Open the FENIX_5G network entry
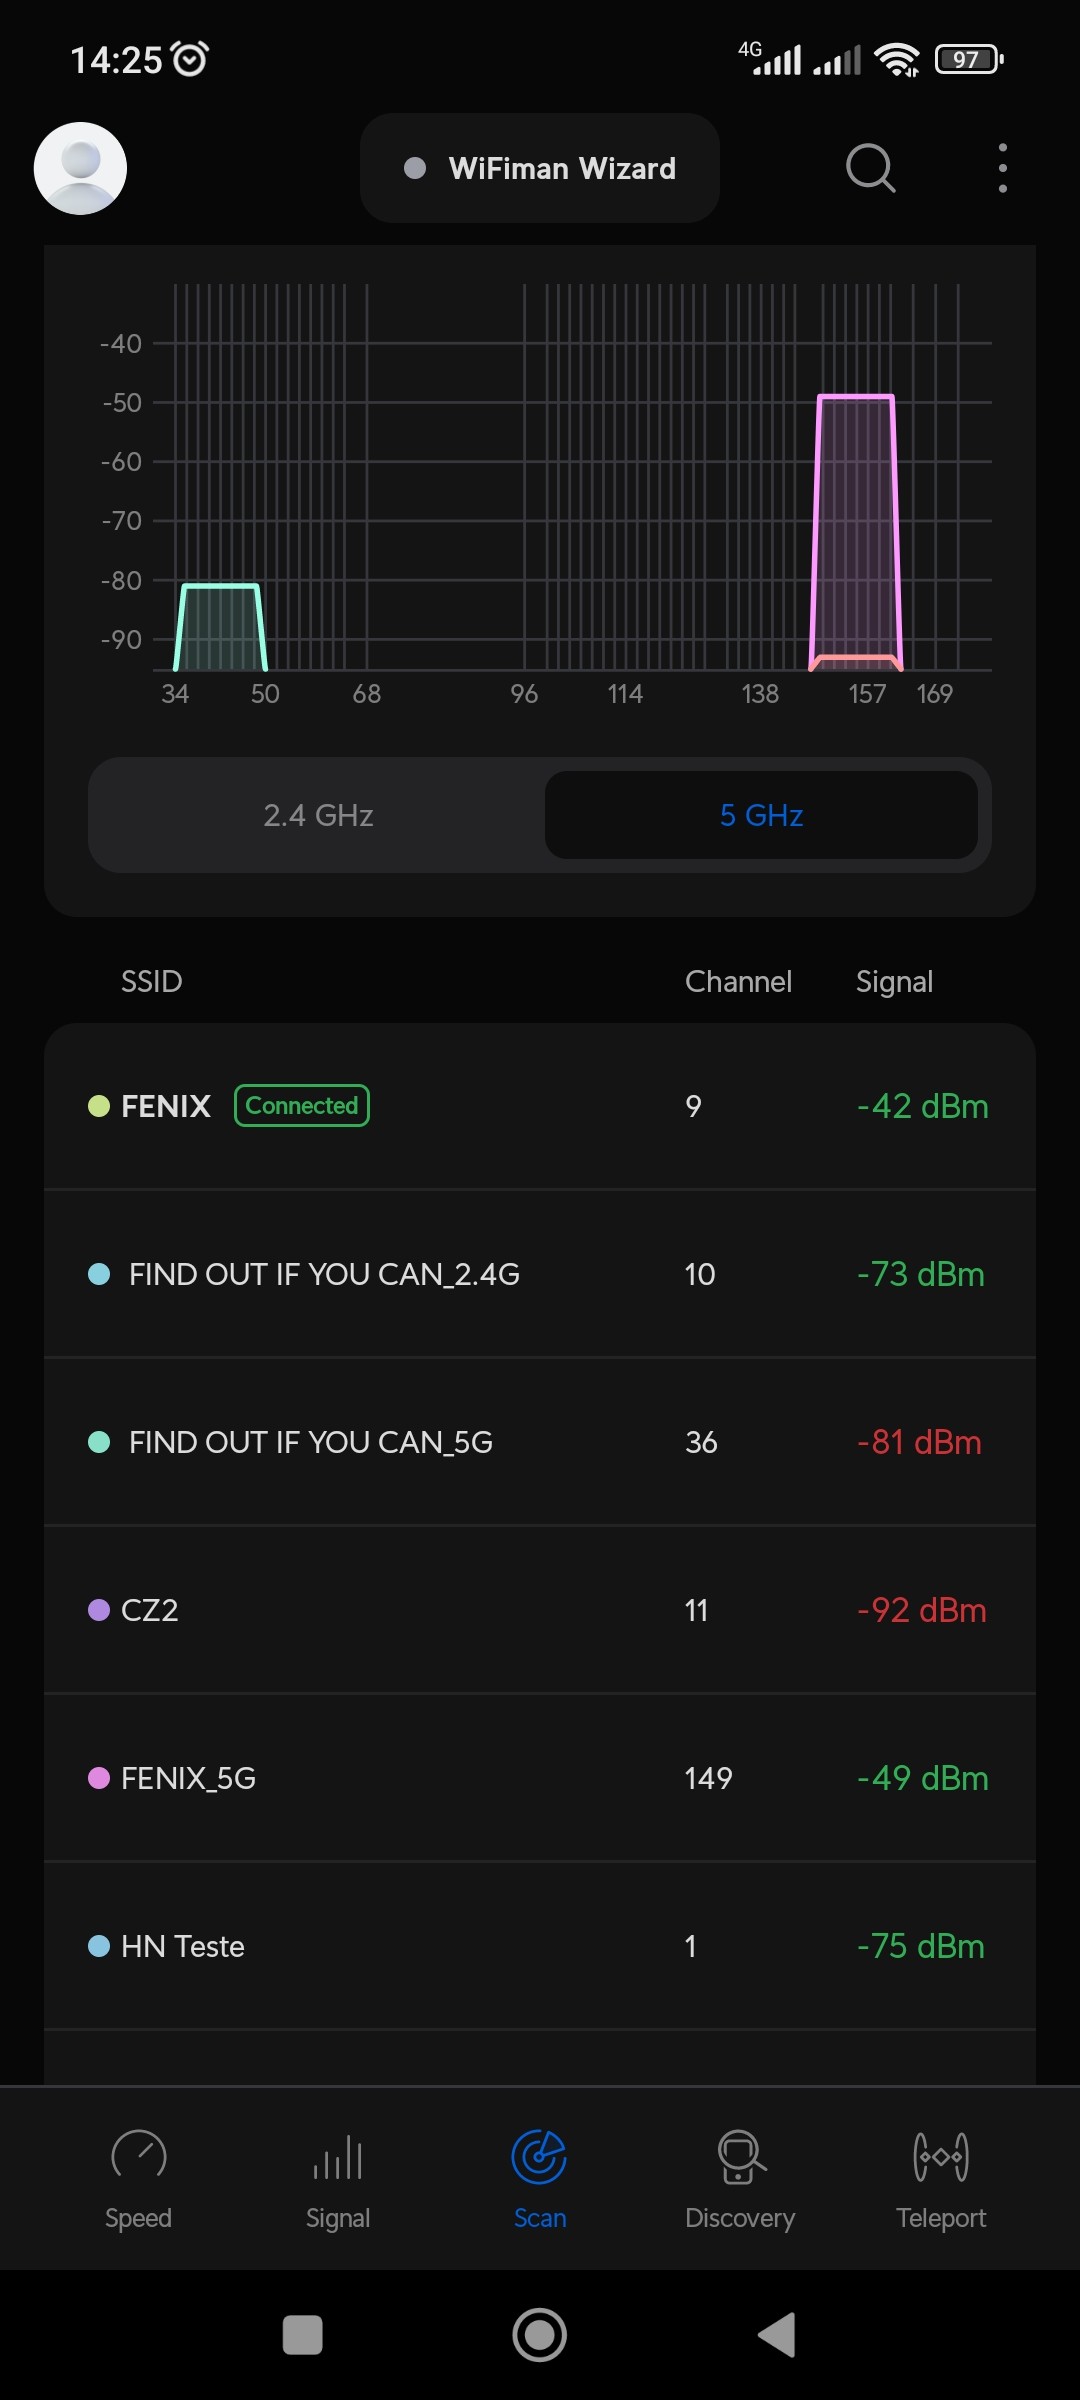 540,1778
